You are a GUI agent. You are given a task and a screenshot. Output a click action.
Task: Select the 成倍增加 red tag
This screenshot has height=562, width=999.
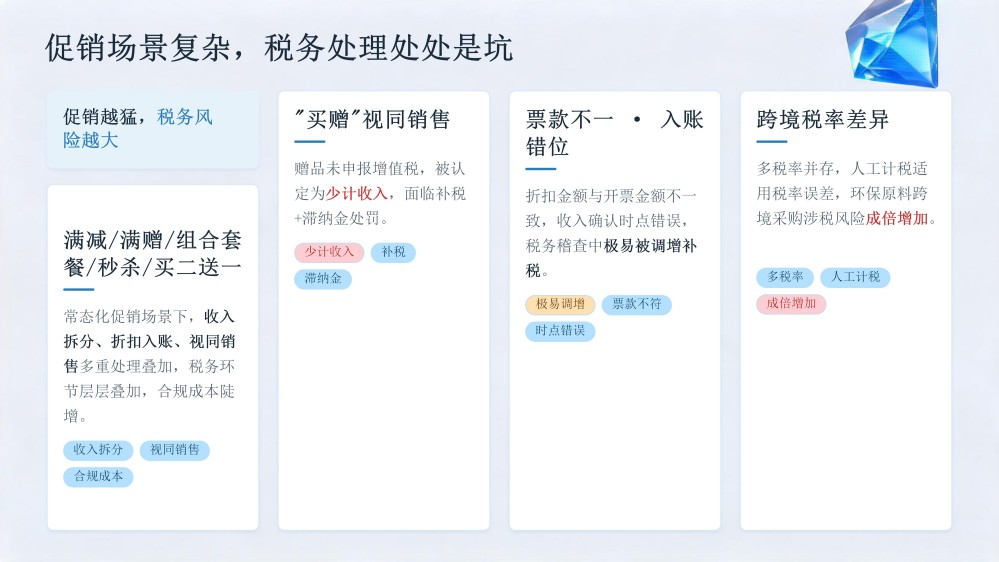tap(791, 304)
